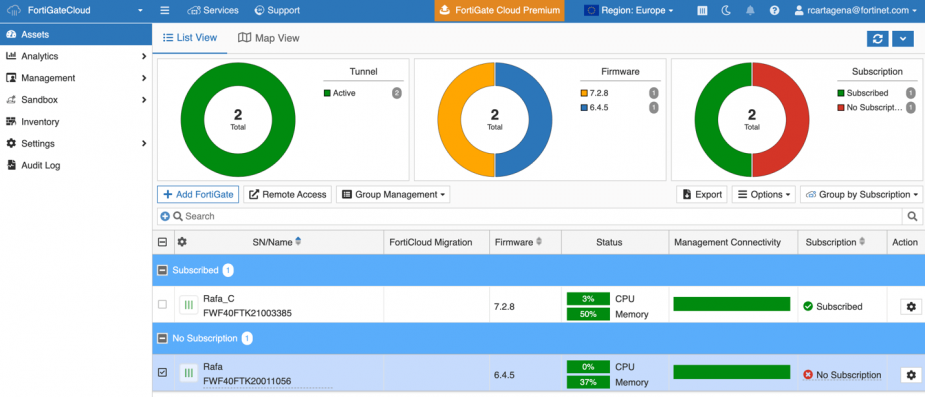The width and height of the screenshot is (925, 397).
Task: Open the help question mark icon
Action: (775, 11)
